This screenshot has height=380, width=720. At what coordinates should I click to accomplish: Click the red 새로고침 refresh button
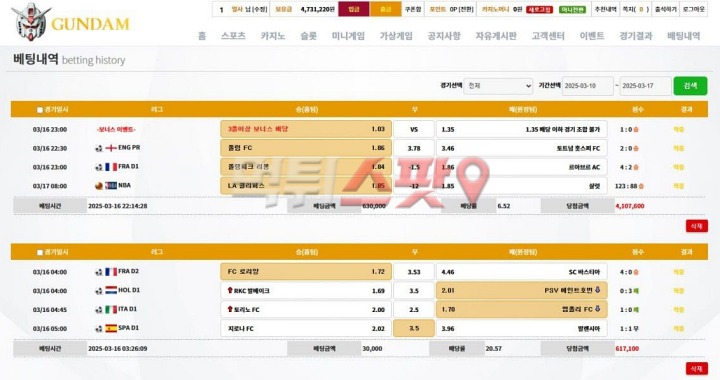[539, 9]
